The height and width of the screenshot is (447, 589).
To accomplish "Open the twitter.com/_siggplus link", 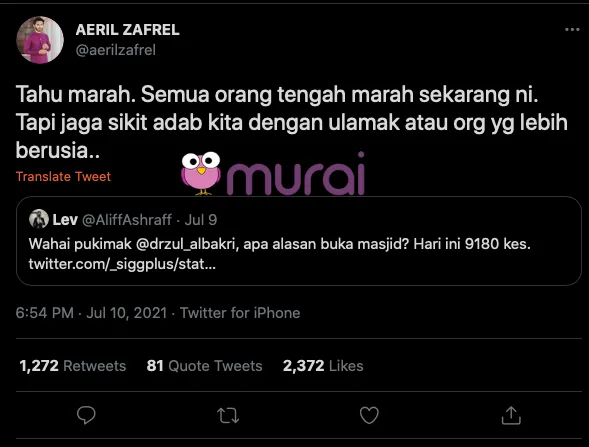I will tap(122, 264).
